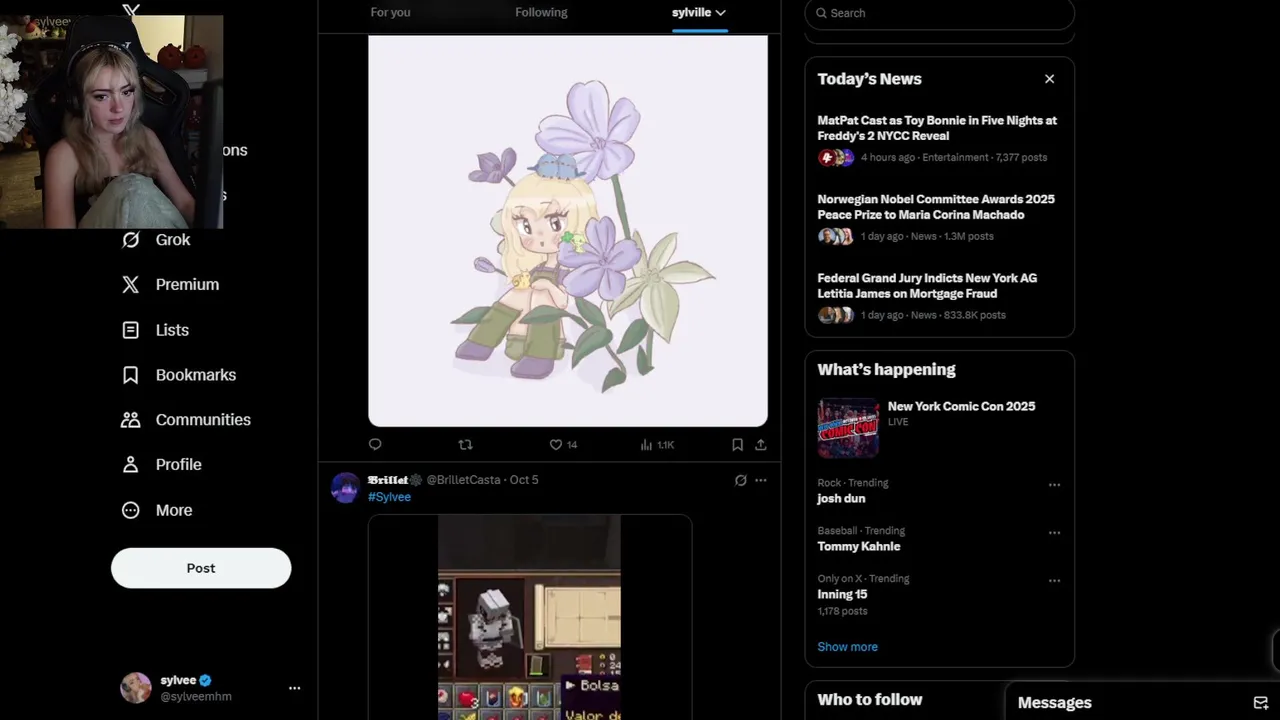This screenshot has height=720, width=1280.
Task: Share the flower artwork post
Action: pyautogui.click(x=761, y=444)
